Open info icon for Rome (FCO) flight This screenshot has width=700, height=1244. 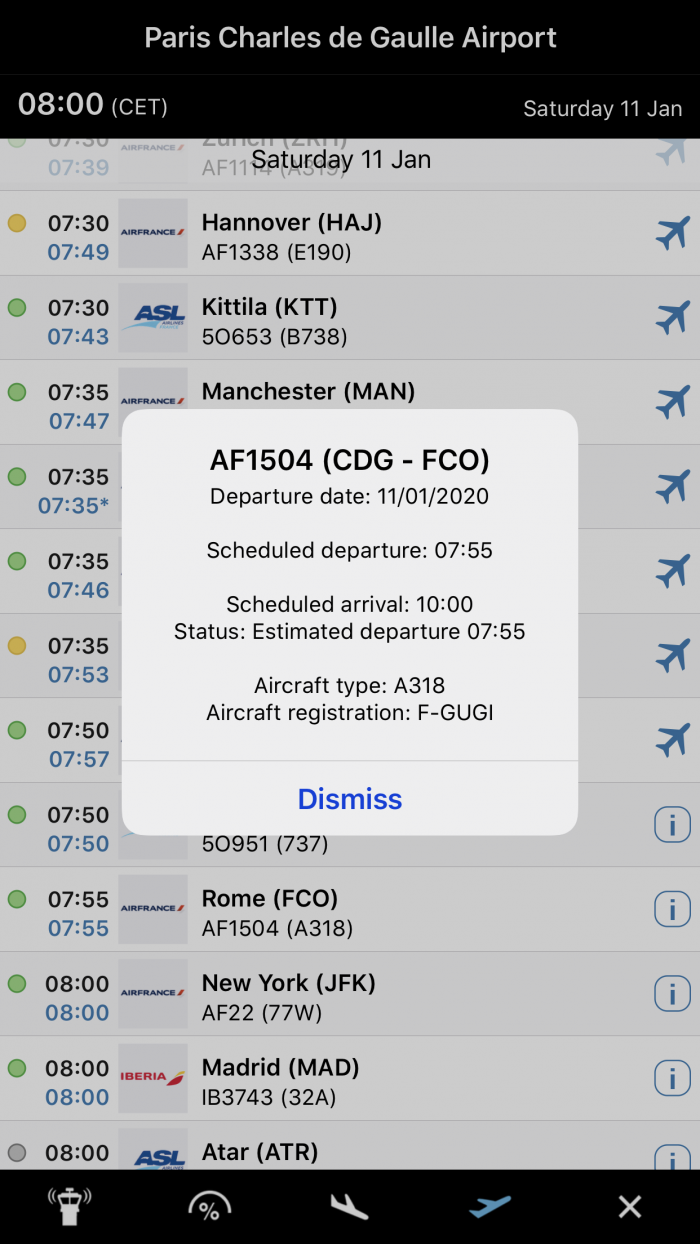[x=672, y=910]
